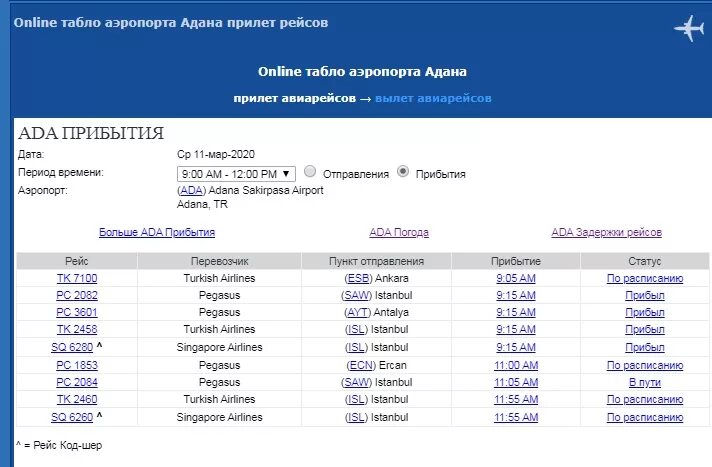Viewport: 712px width, 467px height.
Task: Open Больше ADA Прибытия link
Action: (157, 232)
